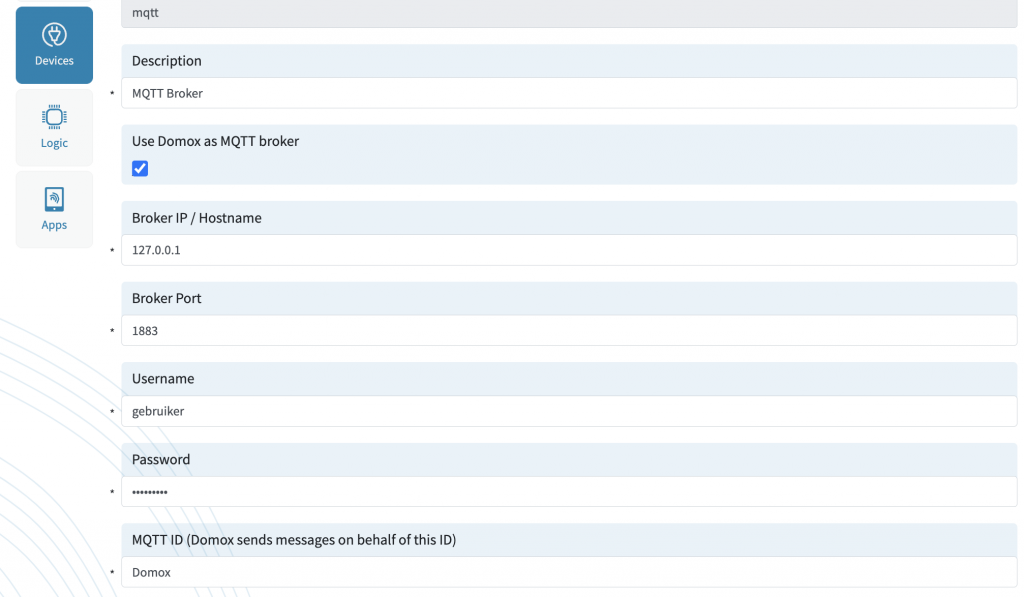Click the plug icon inside the Devices button
This screenshot has width=1024, height=597.
point(53,31)
